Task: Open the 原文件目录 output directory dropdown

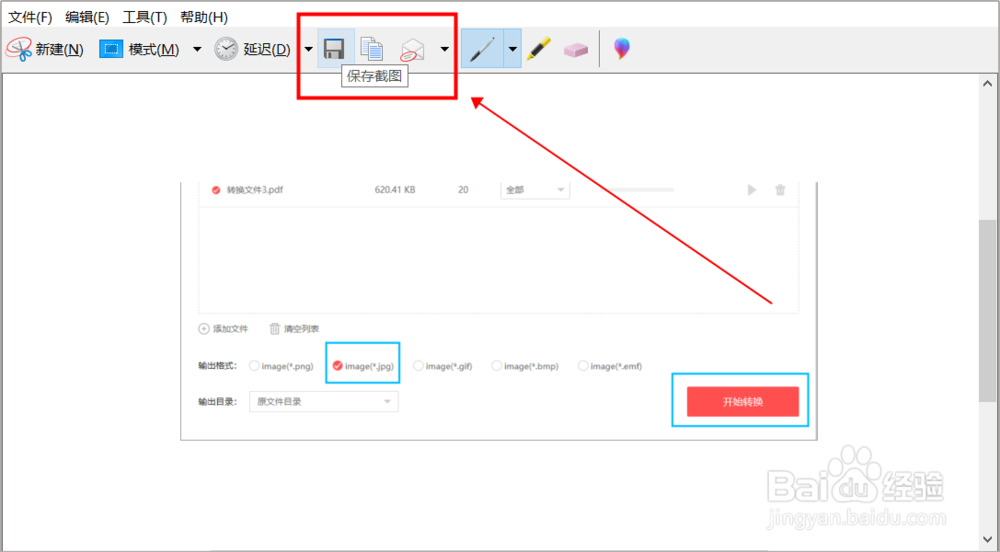Action: (324, 402)
